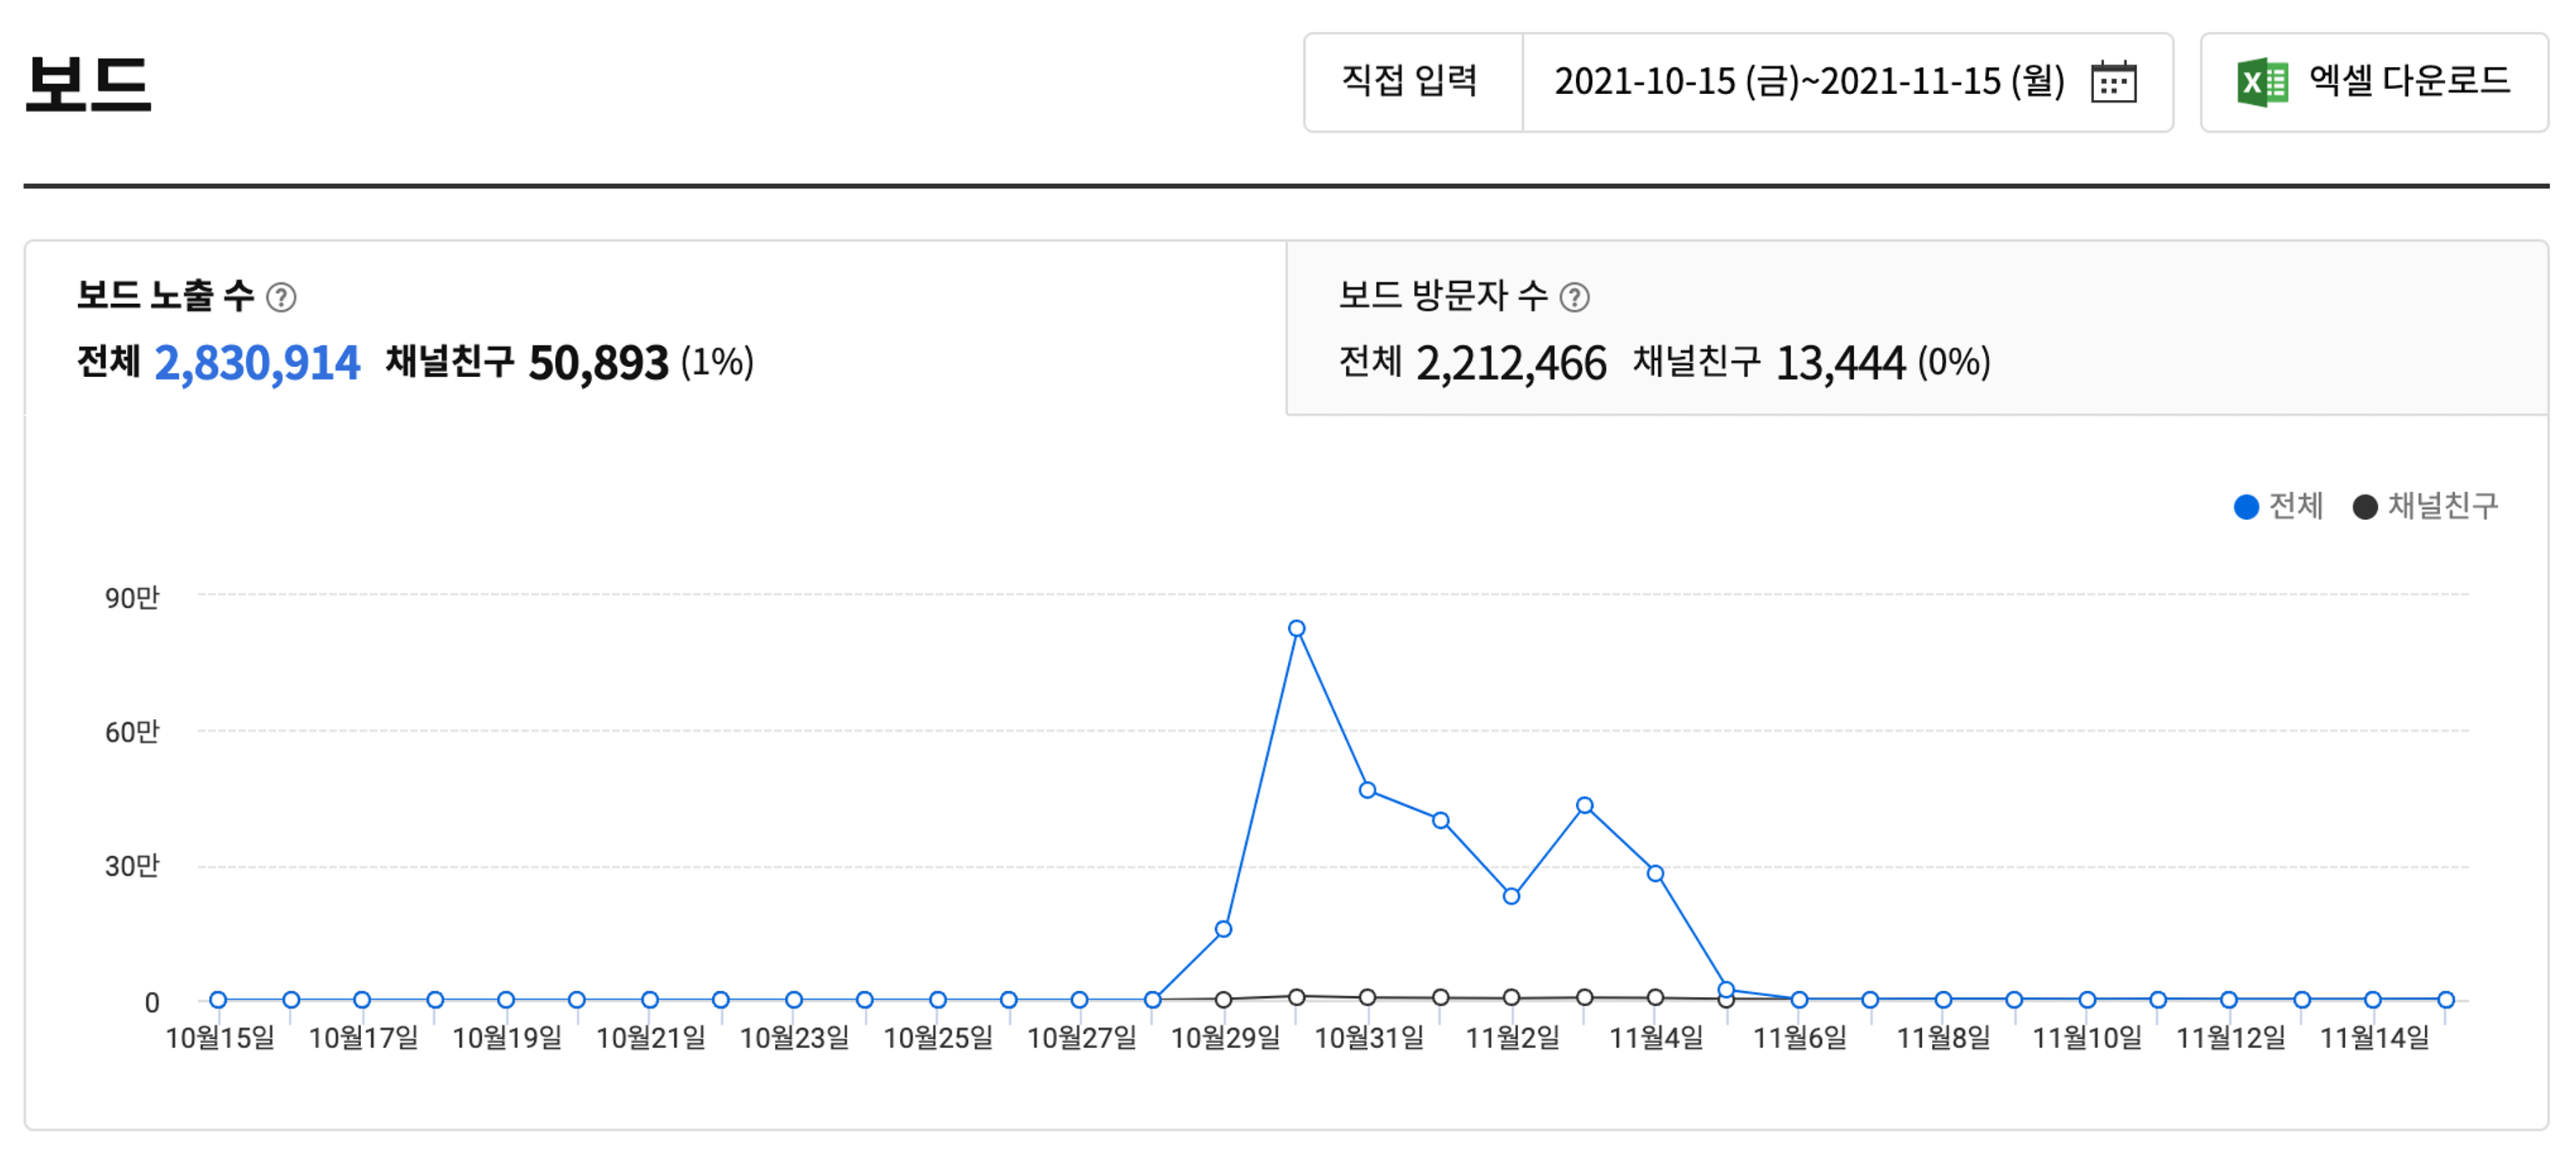Select the 전체 data point at 10월29일
This screenshot has width=2576, height=1159.
[x=1223, y=929]
